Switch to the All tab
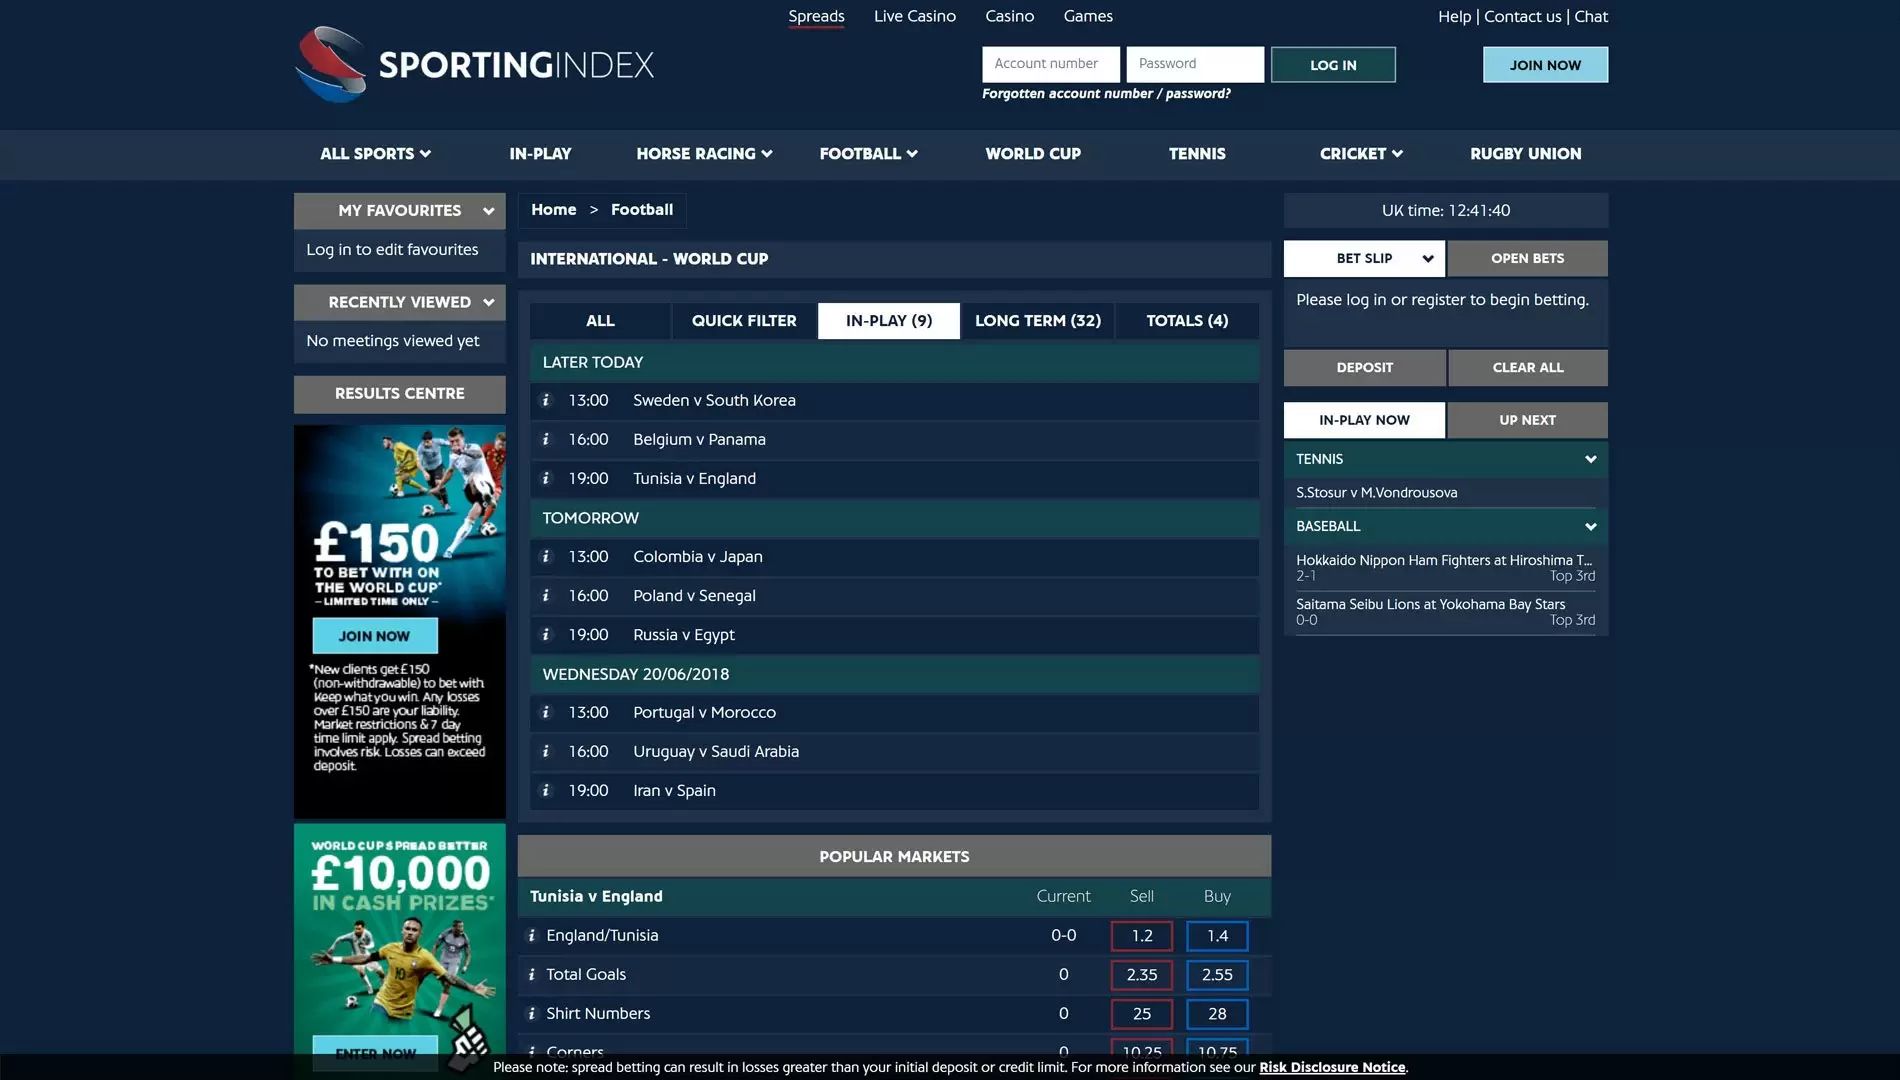Screen dimensions: 1900x1080 tap(600, 321)
